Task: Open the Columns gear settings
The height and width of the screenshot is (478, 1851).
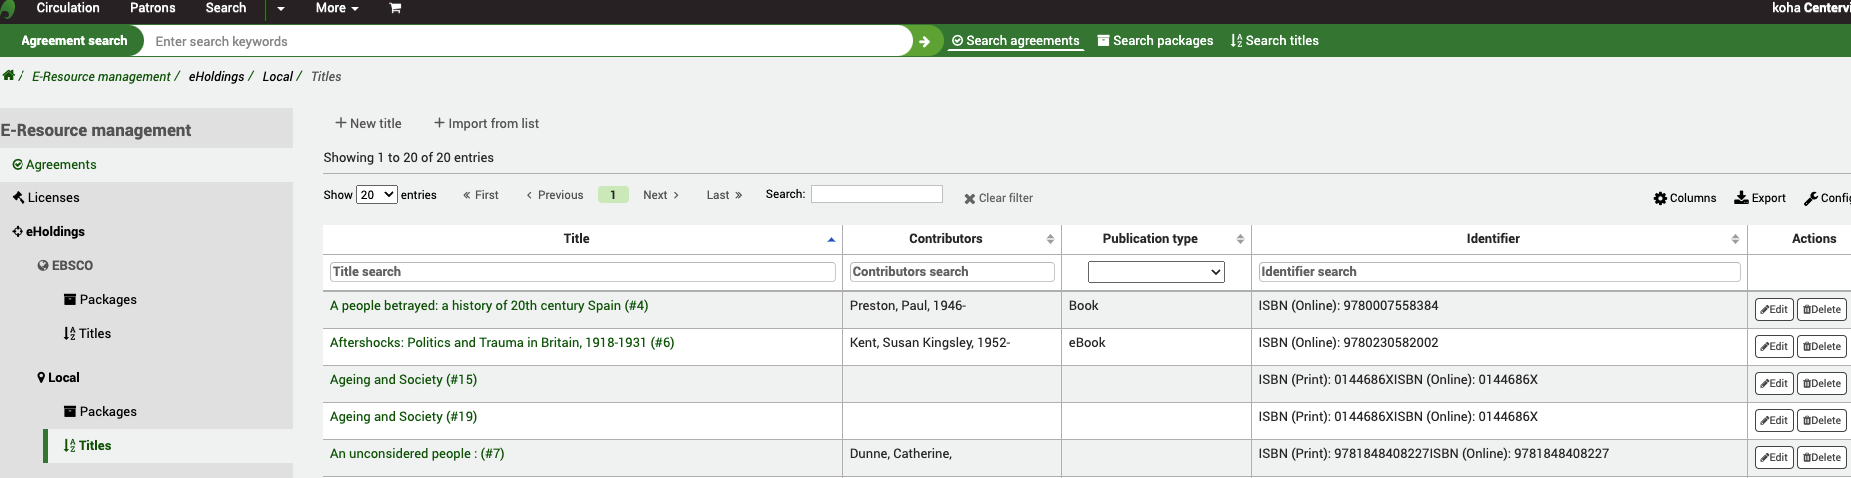Action: coord(1685,198)
